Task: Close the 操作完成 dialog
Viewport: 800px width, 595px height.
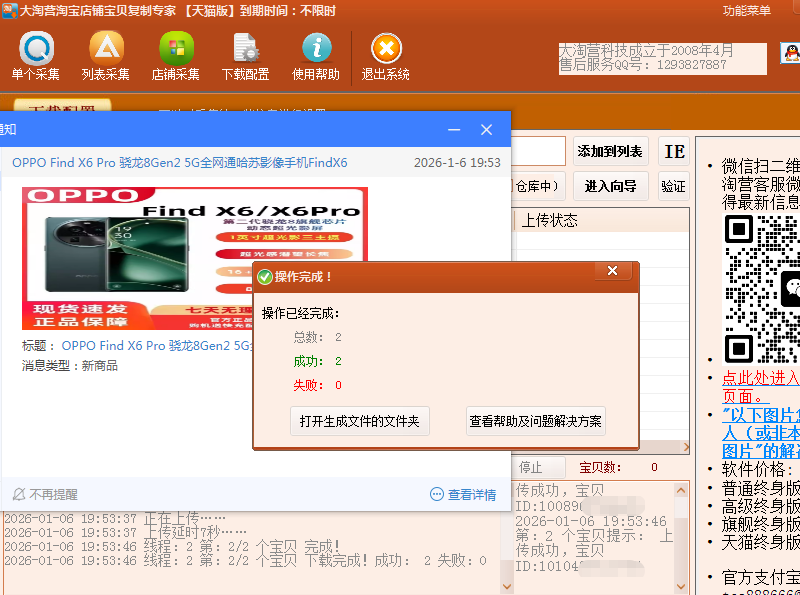Action: 612,272
